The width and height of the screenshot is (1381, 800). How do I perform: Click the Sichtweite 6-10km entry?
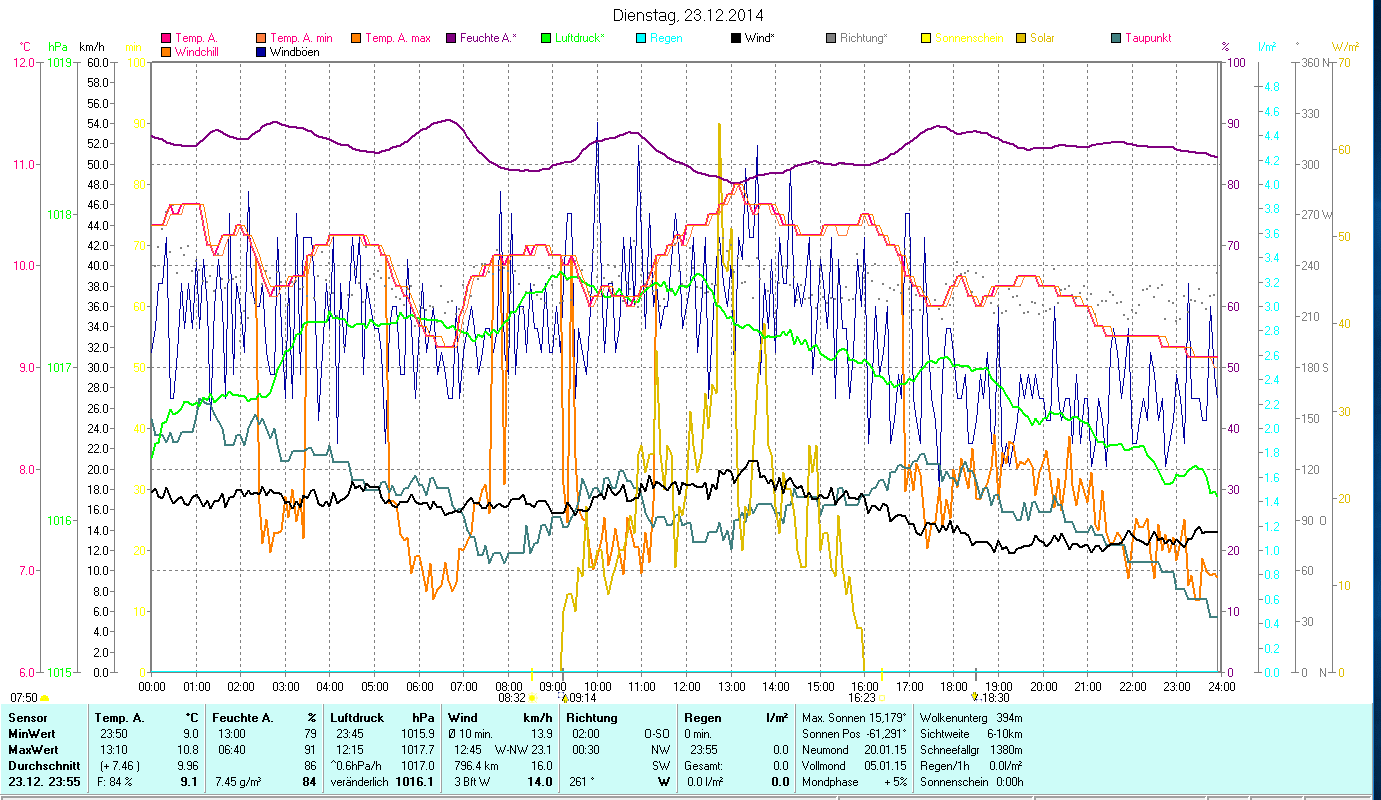pyautogui.click(x=971, y=734)
